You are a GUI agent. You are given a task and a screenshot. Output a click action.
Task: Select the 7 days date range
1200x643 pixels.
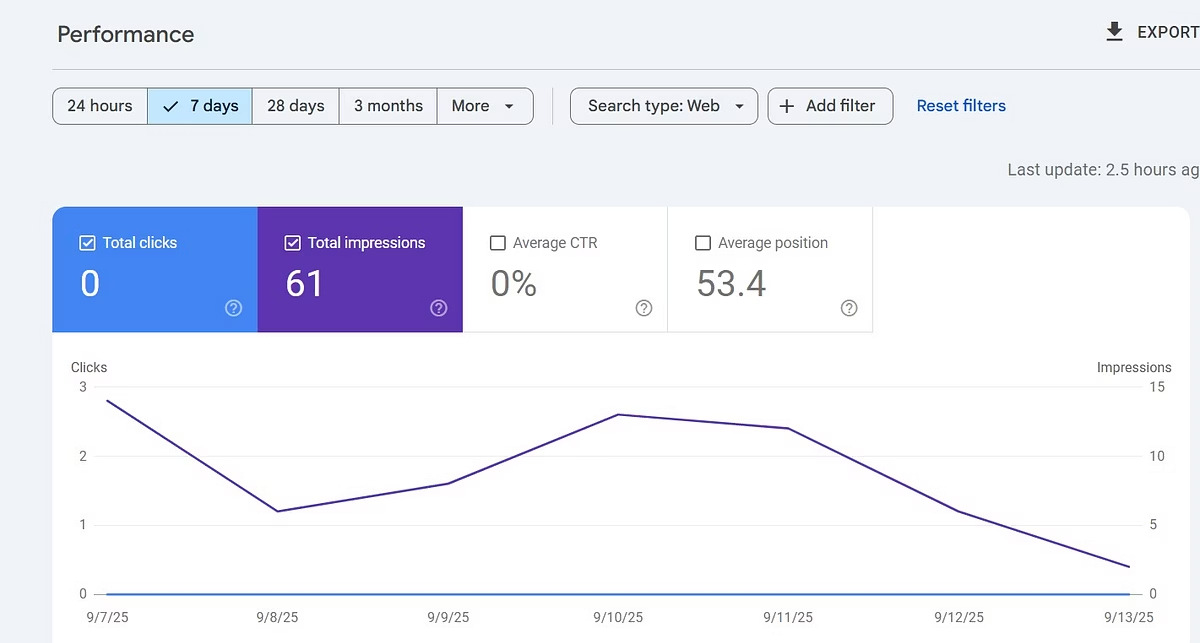[200, 106]
